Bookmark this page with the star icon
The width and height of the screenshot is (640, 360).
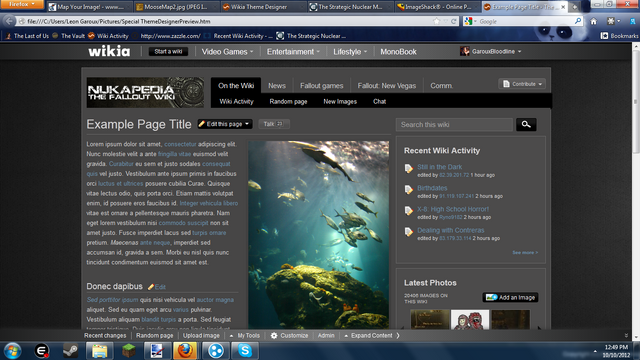pyautogui.click(x=436, y=21)
